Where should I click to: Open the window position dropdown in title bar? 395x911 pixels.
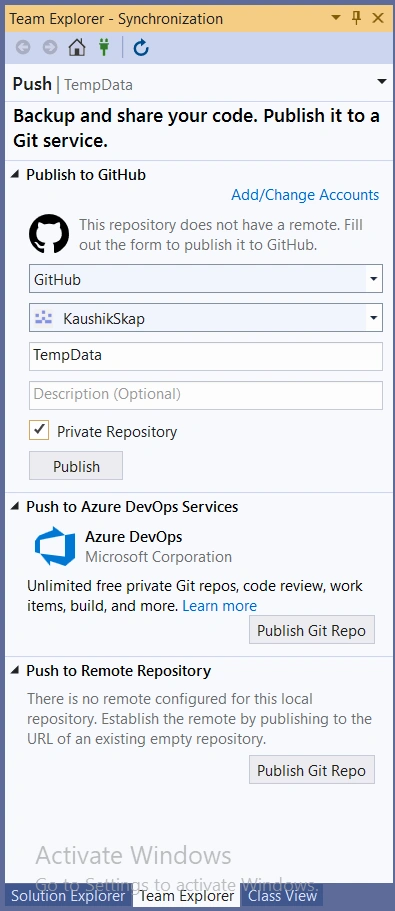[x=336, y=18]
